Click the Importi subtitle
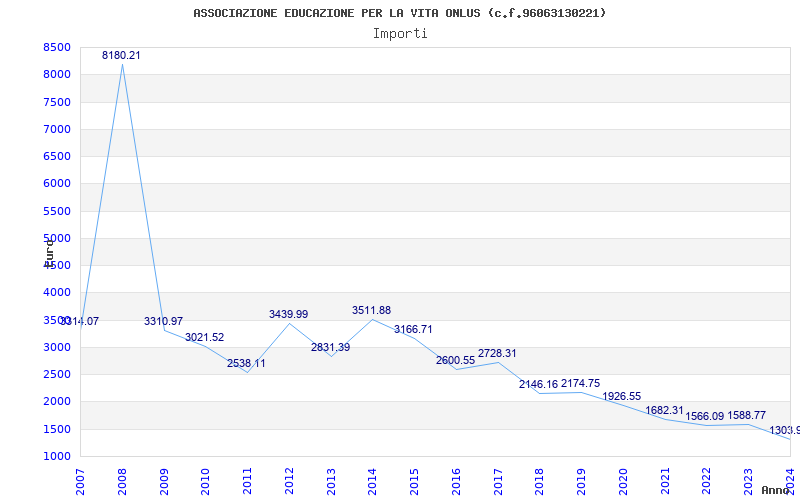Screen dimensions: 800x500 [400, 34]
